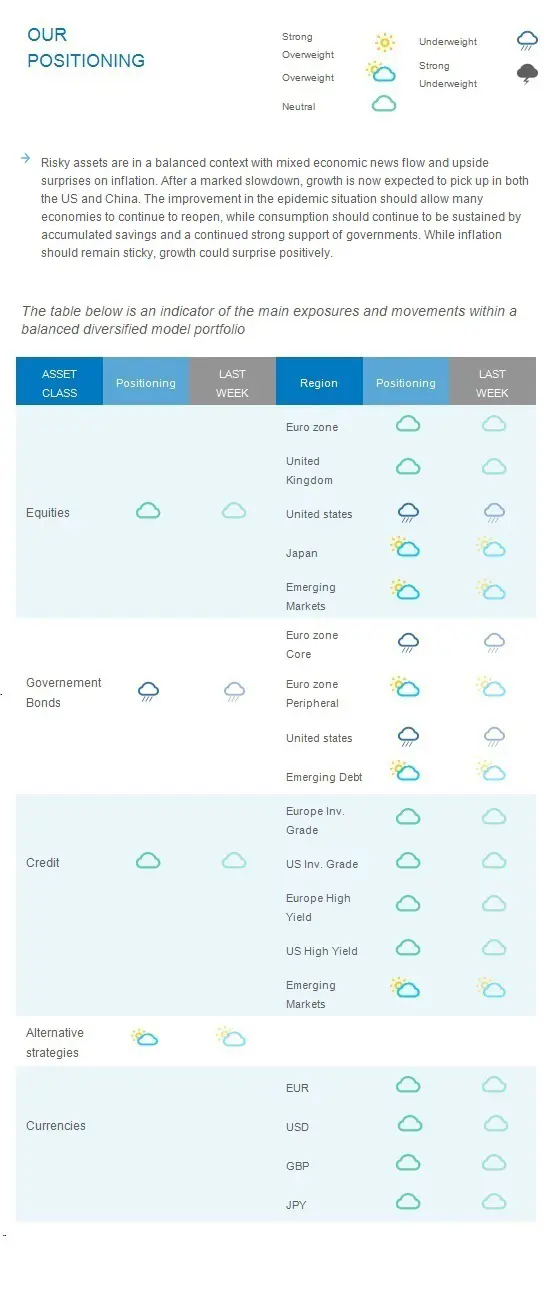Screen dimensions: 550x1300
Task: Click the Credit asset class label
Action: 43,863
